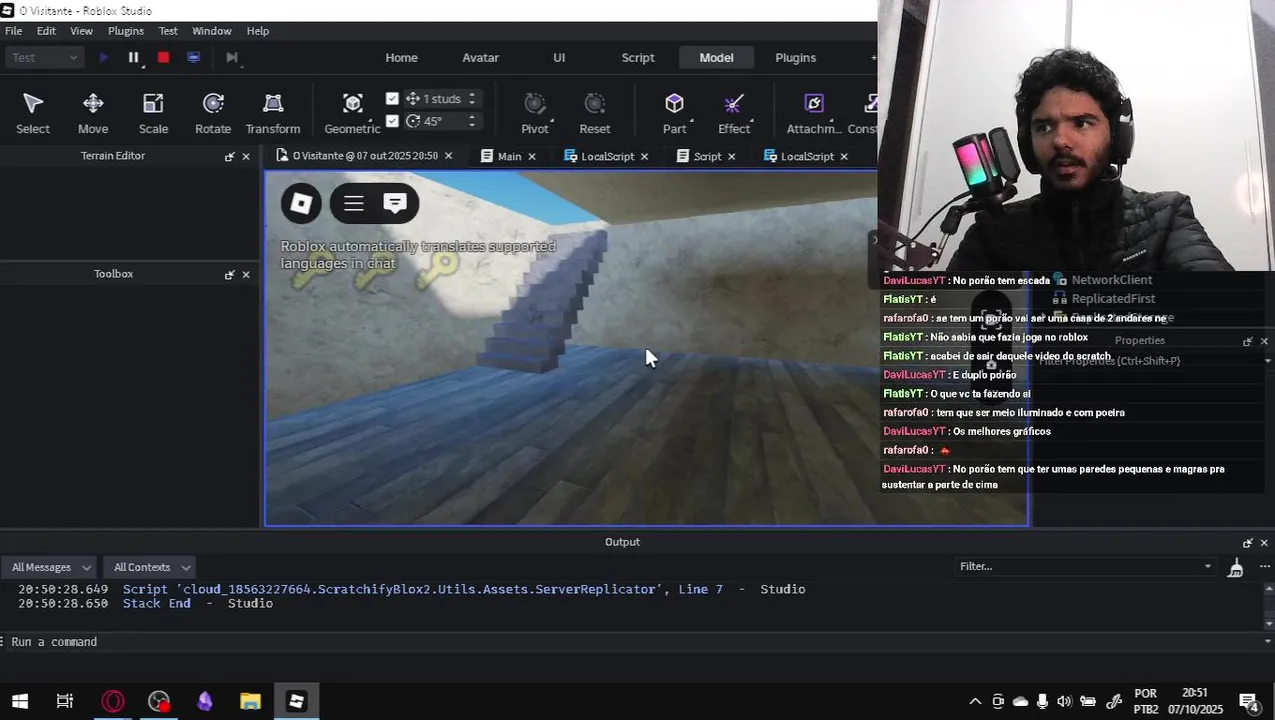Select the Select tool in the ribbon
This screenshot has height=720, width=1275.
click(x=32, y=113)
